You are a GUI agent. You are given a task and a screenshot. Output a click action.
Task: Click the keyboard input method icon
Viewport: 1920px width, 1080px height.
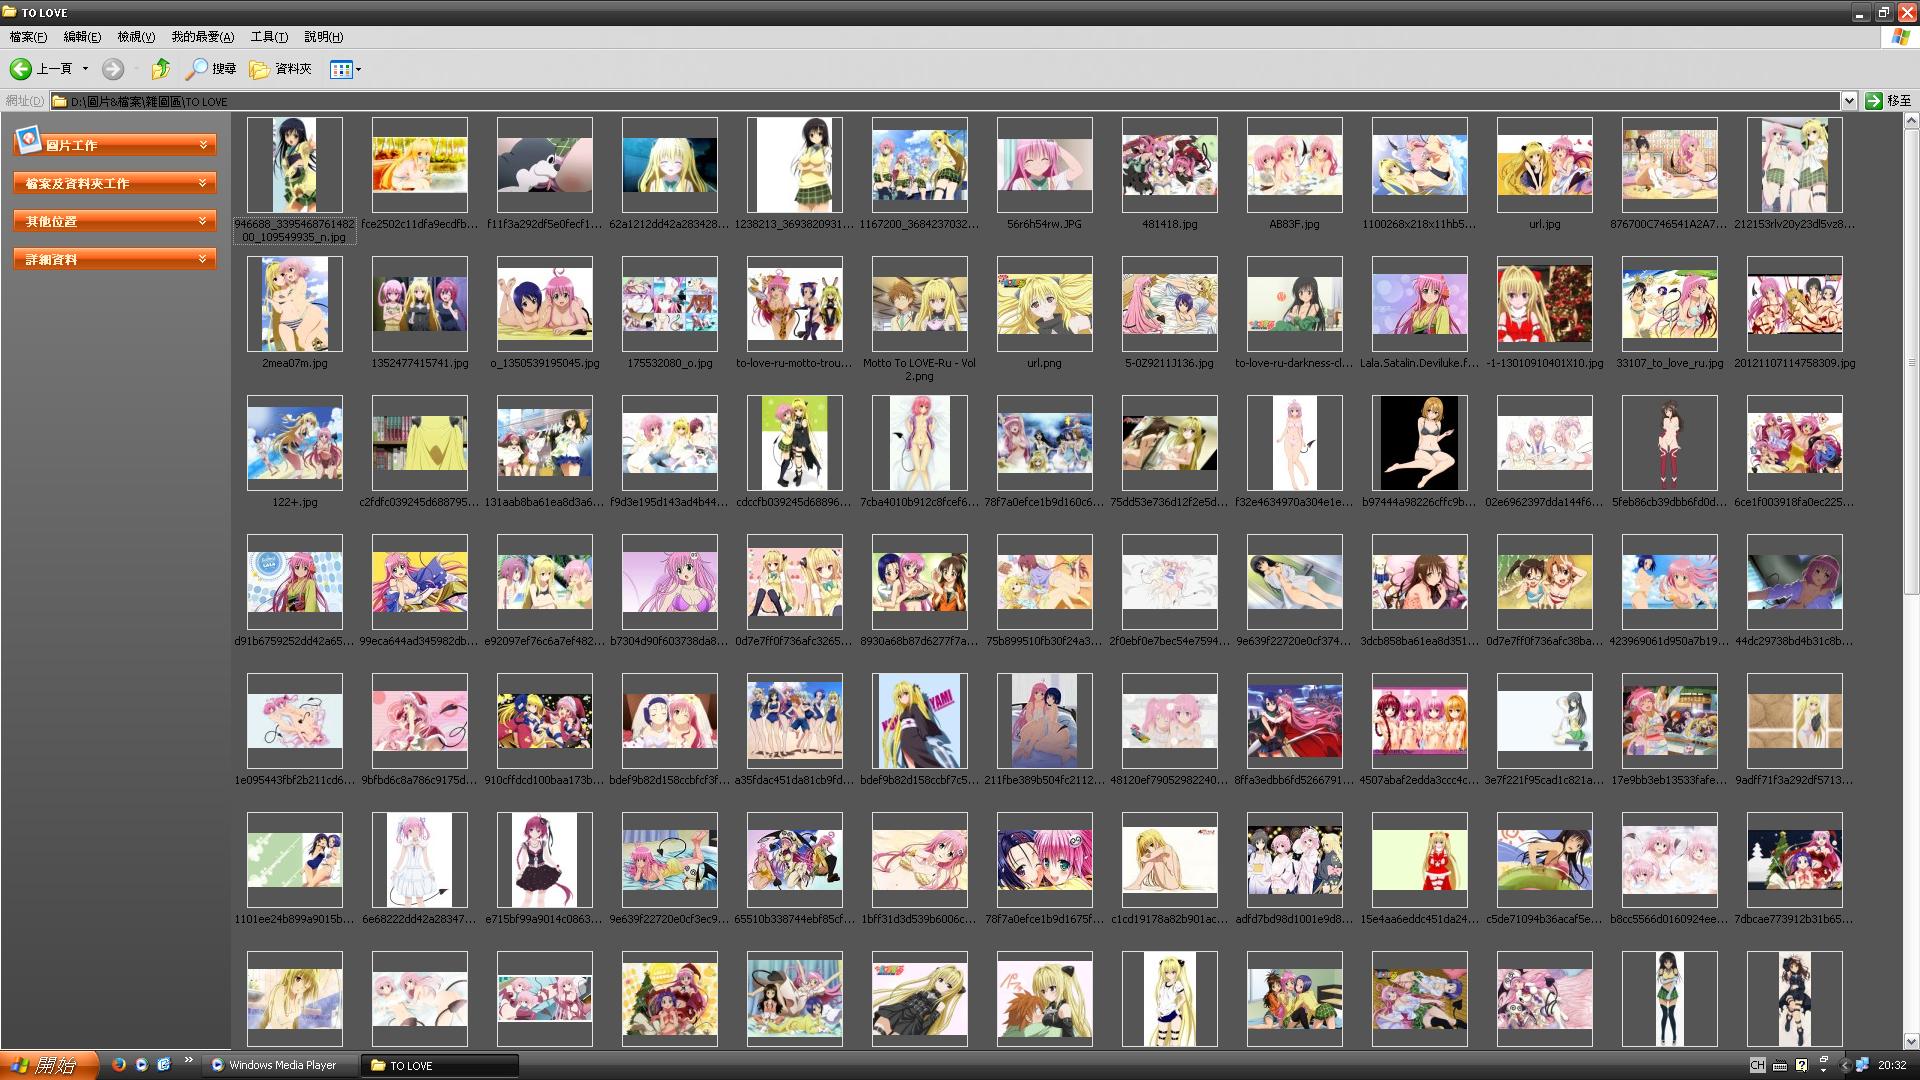pyautogui.click(x=1781, y=1065)
